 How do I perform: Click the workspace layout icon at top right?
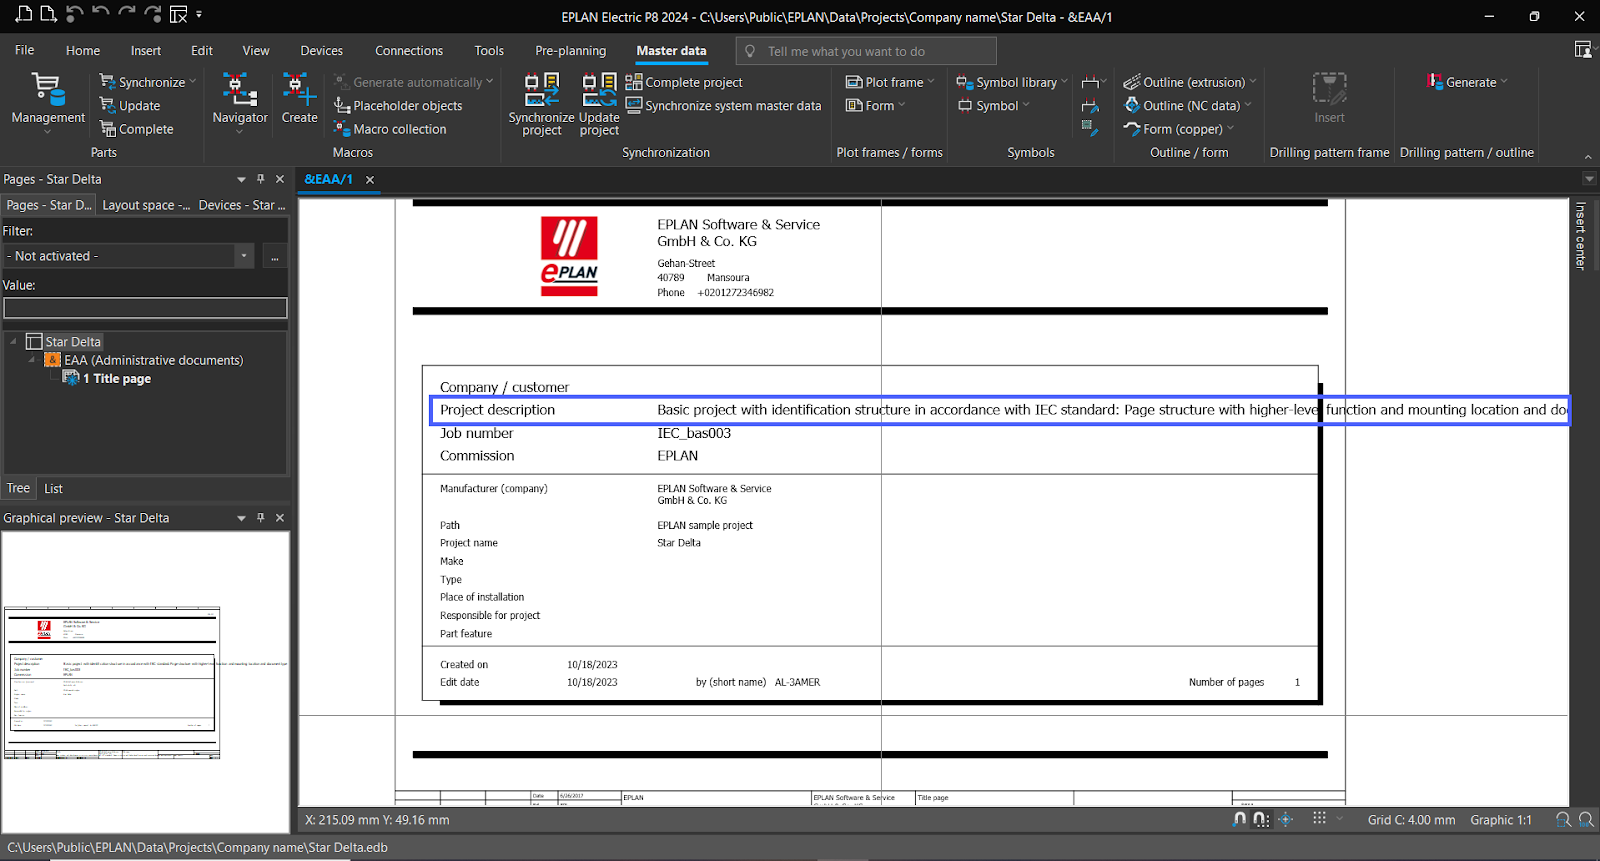tap(1583, 49)
